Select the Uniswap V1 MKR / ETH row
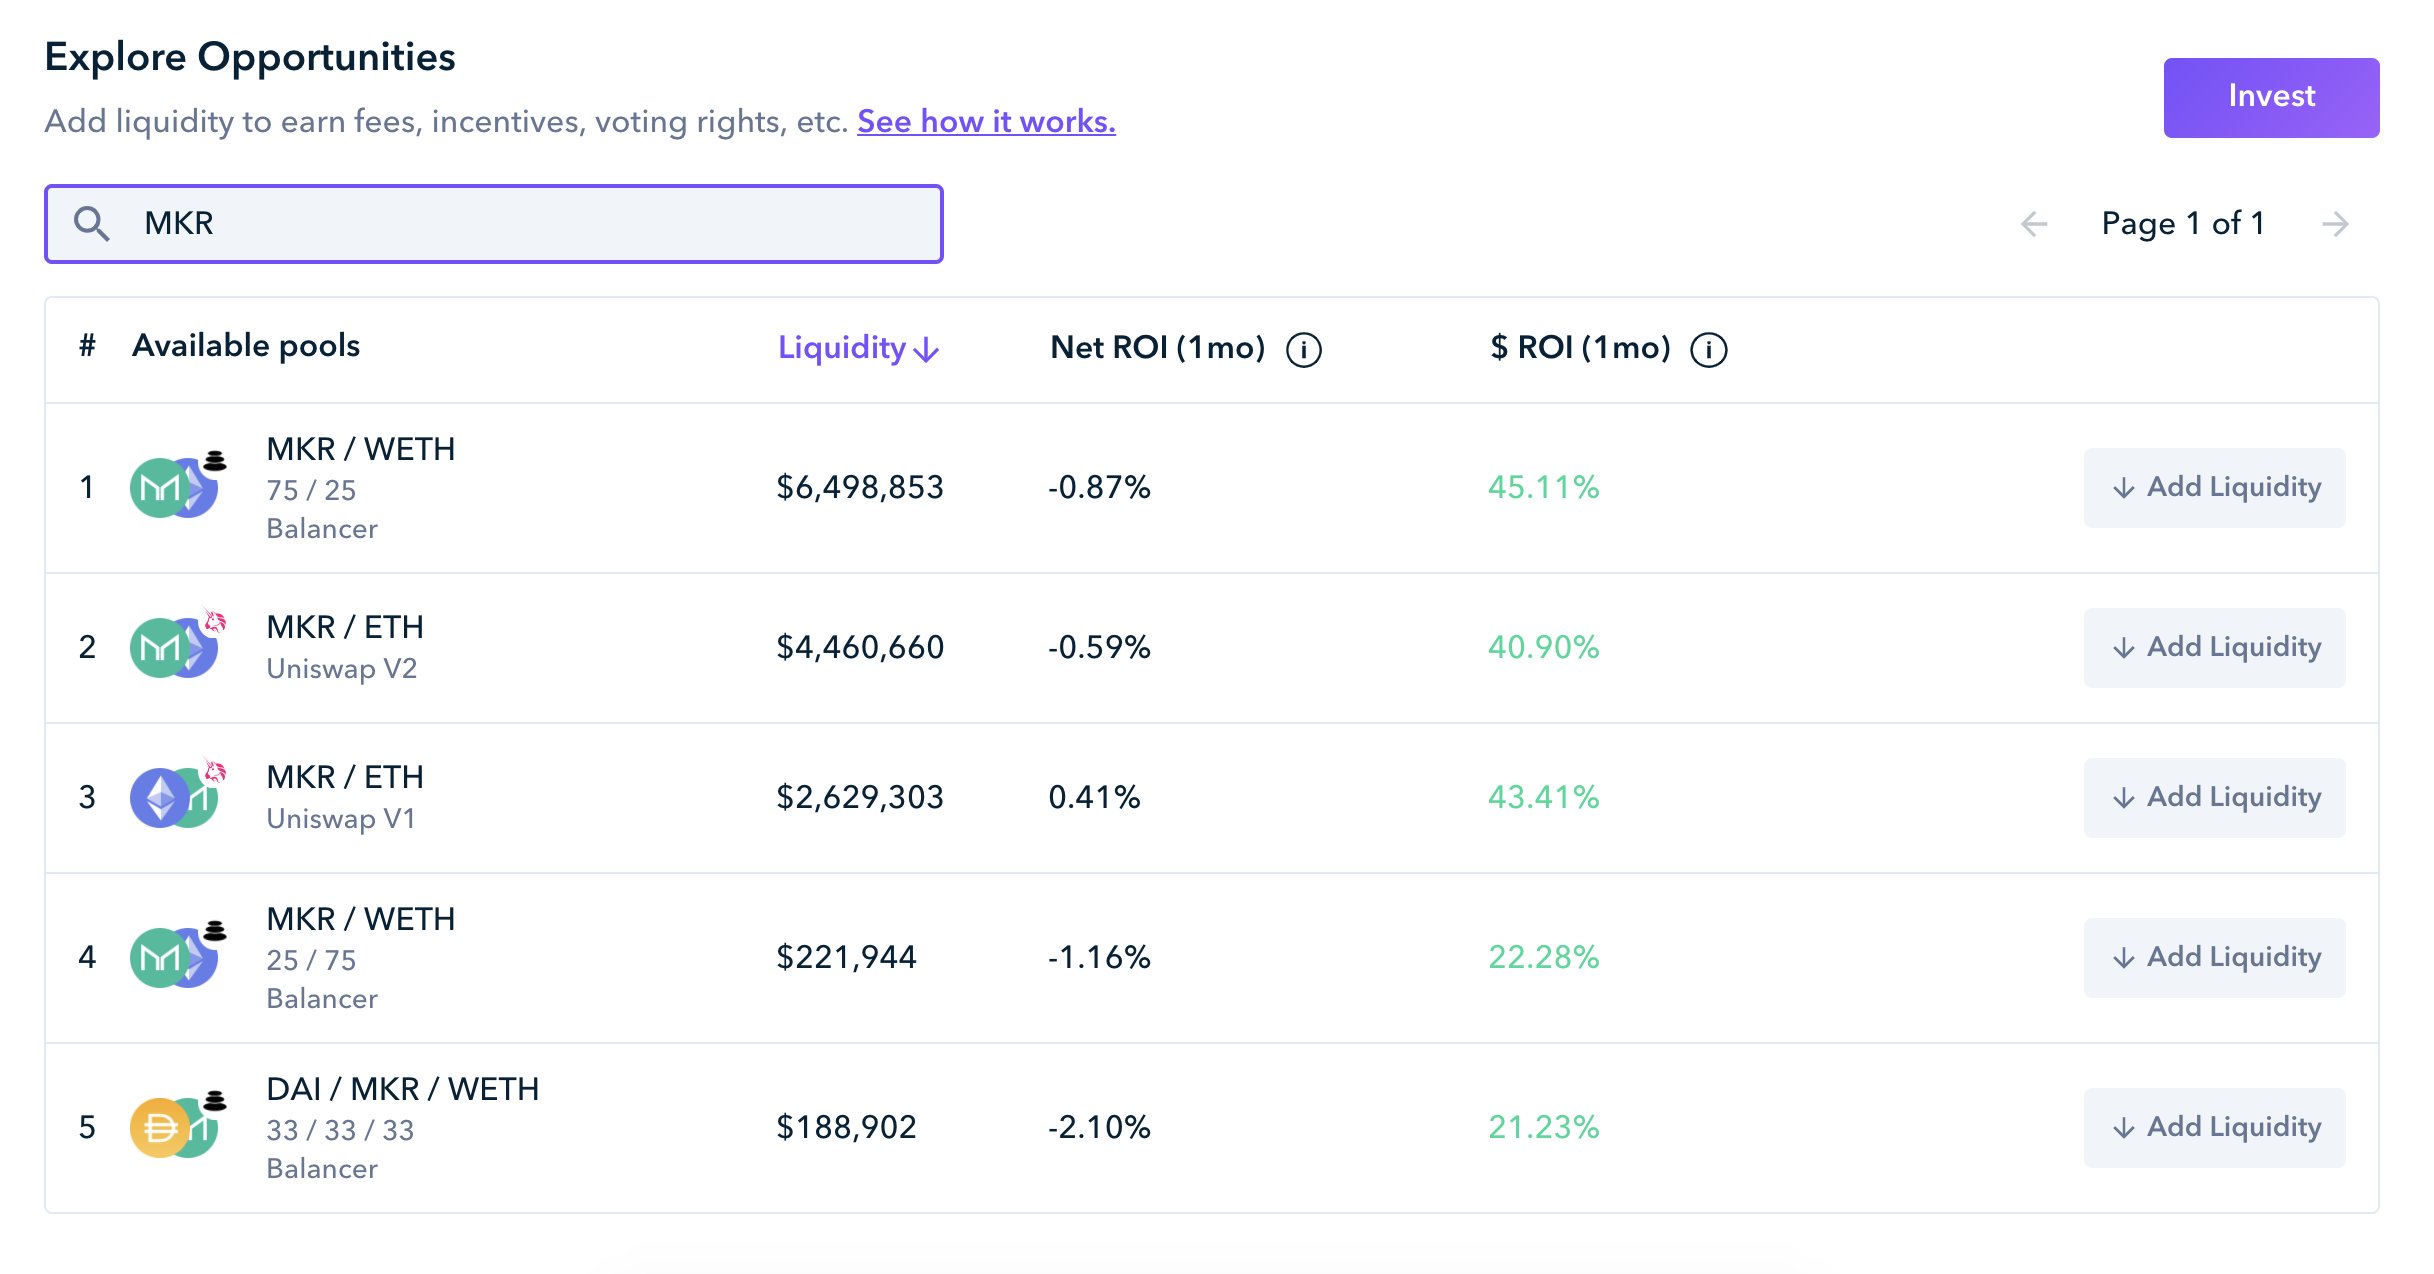The width and height of the screenshot is (2434, 1274). (1211, 798)
